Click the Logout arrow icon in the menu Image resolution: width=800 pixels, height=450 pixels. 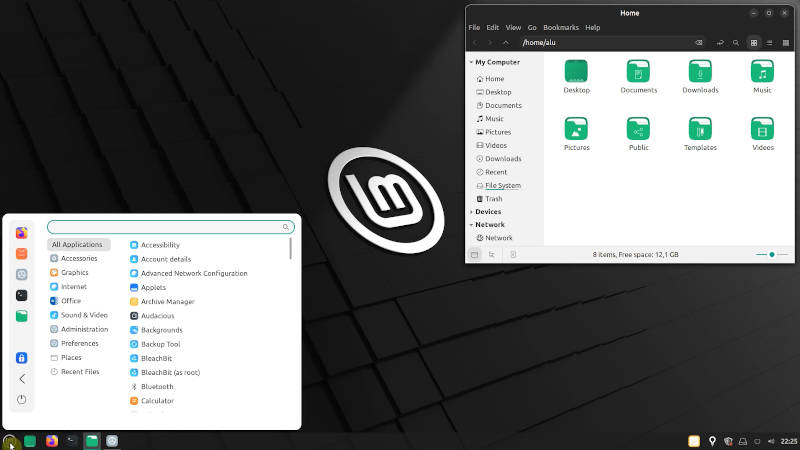21,379
